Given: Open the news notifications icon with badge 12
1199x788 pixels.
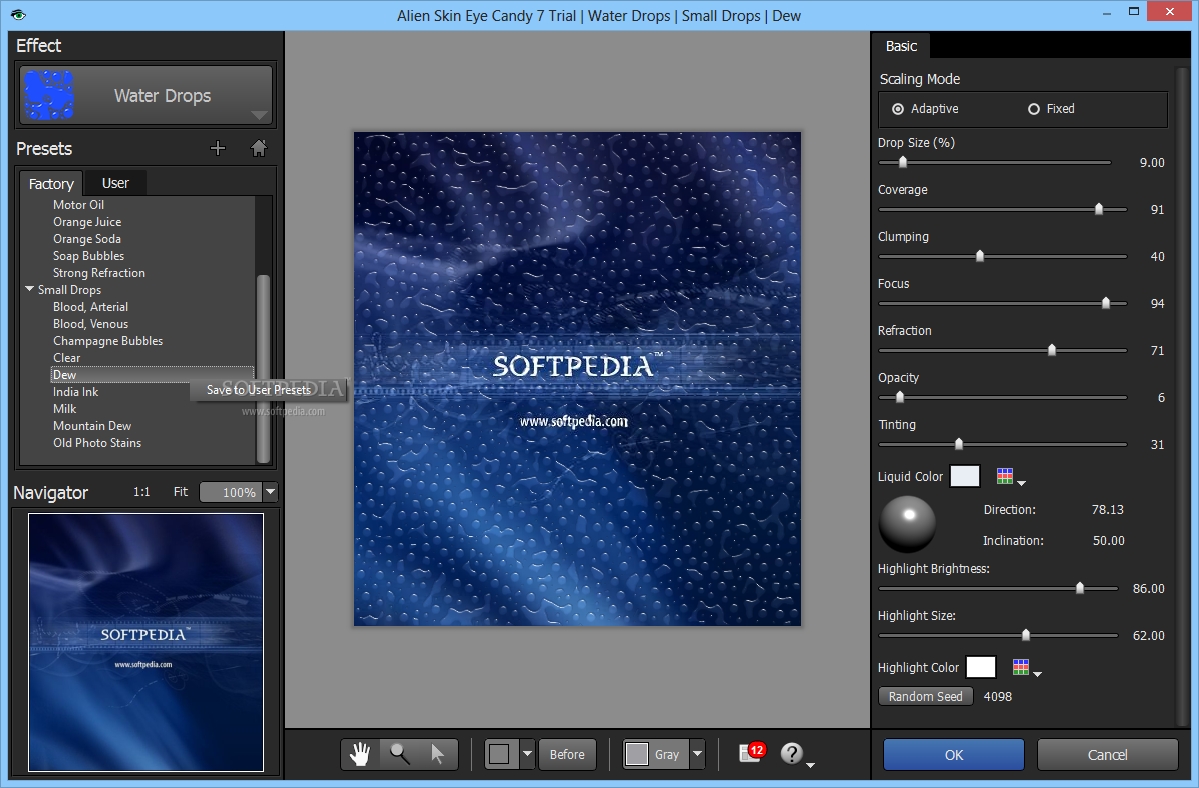Looking at the screenshot, I should point(752,753).
